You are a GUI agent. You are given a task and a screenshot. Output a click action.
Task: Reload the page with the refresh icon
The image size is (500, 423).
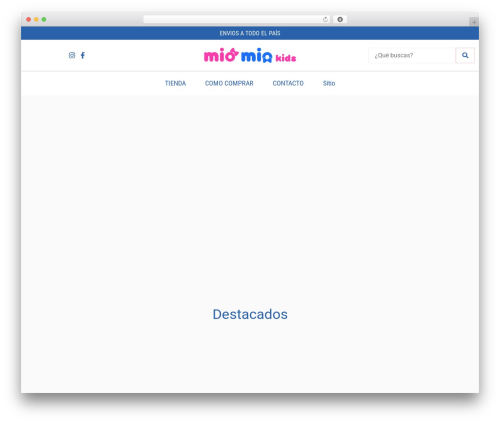(325, 20)
